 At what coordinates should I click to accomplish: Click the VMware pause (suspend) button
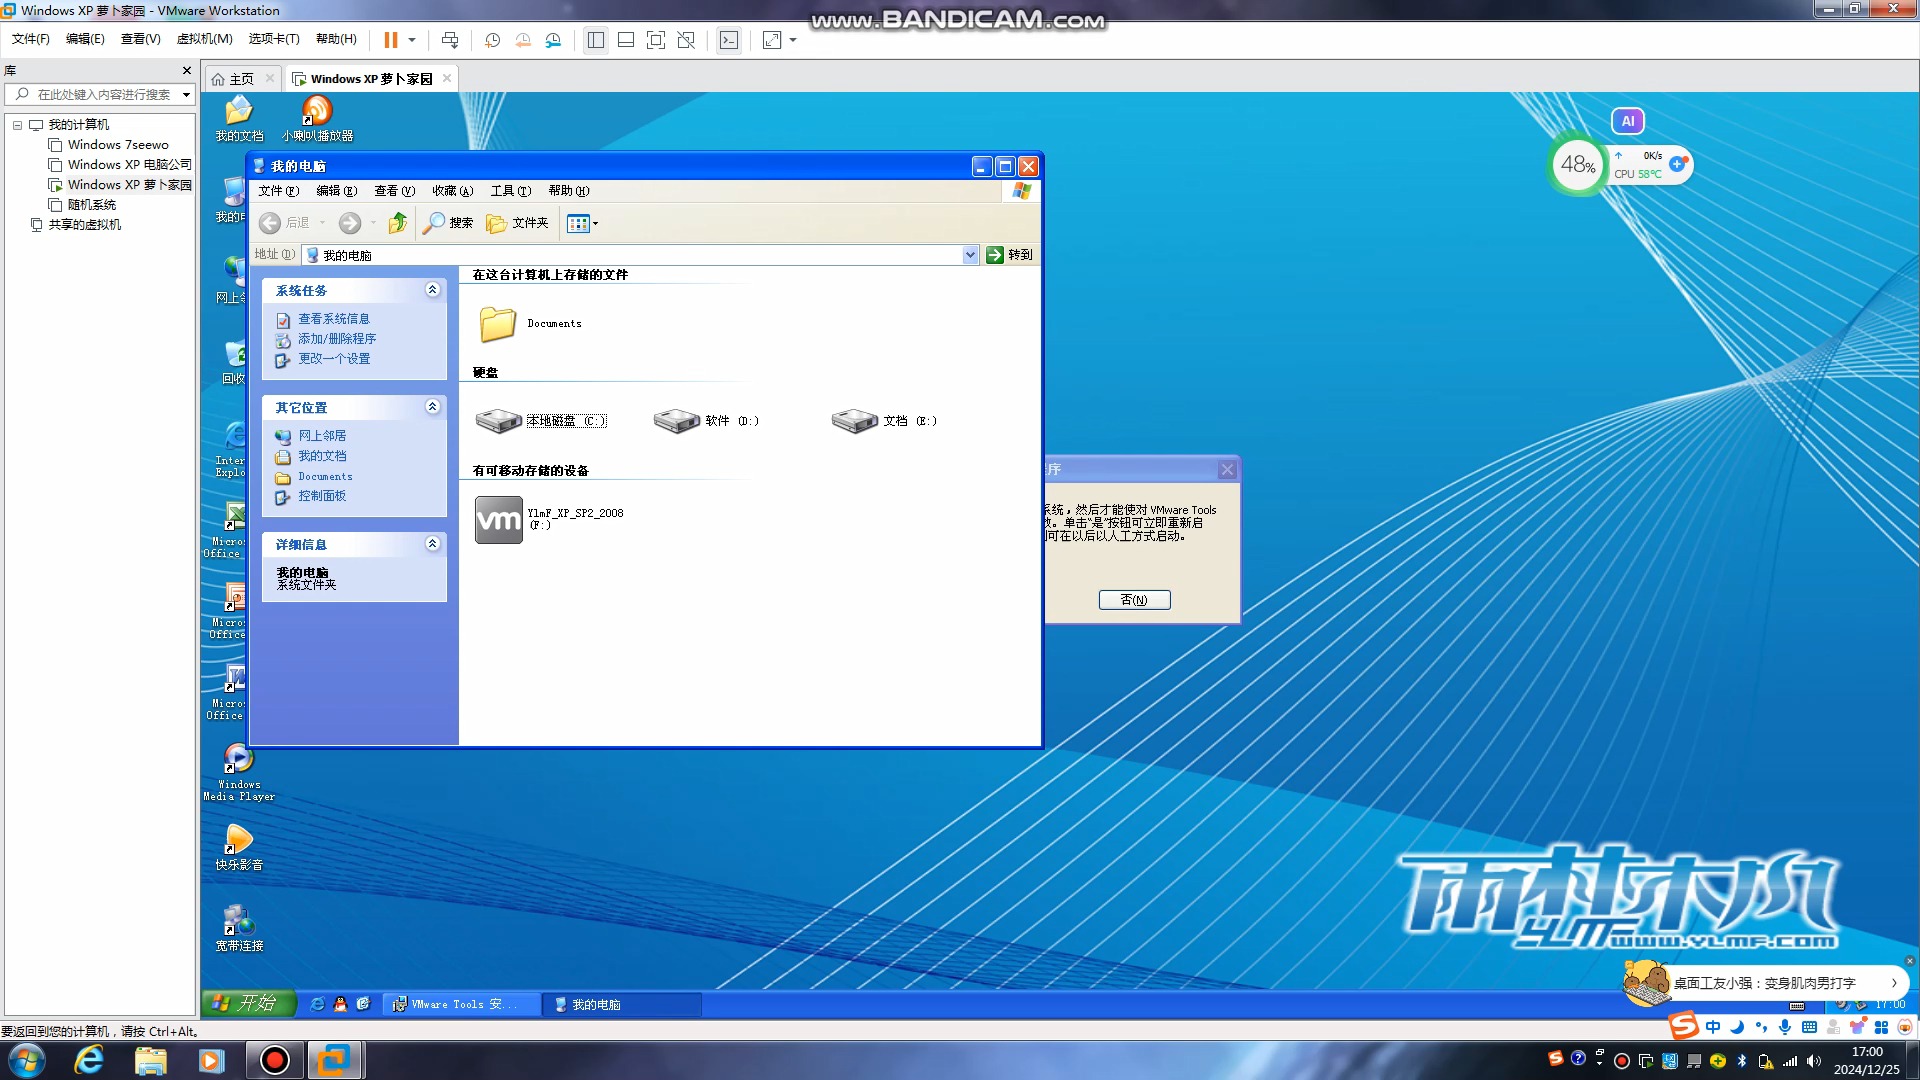coord(390,40)
